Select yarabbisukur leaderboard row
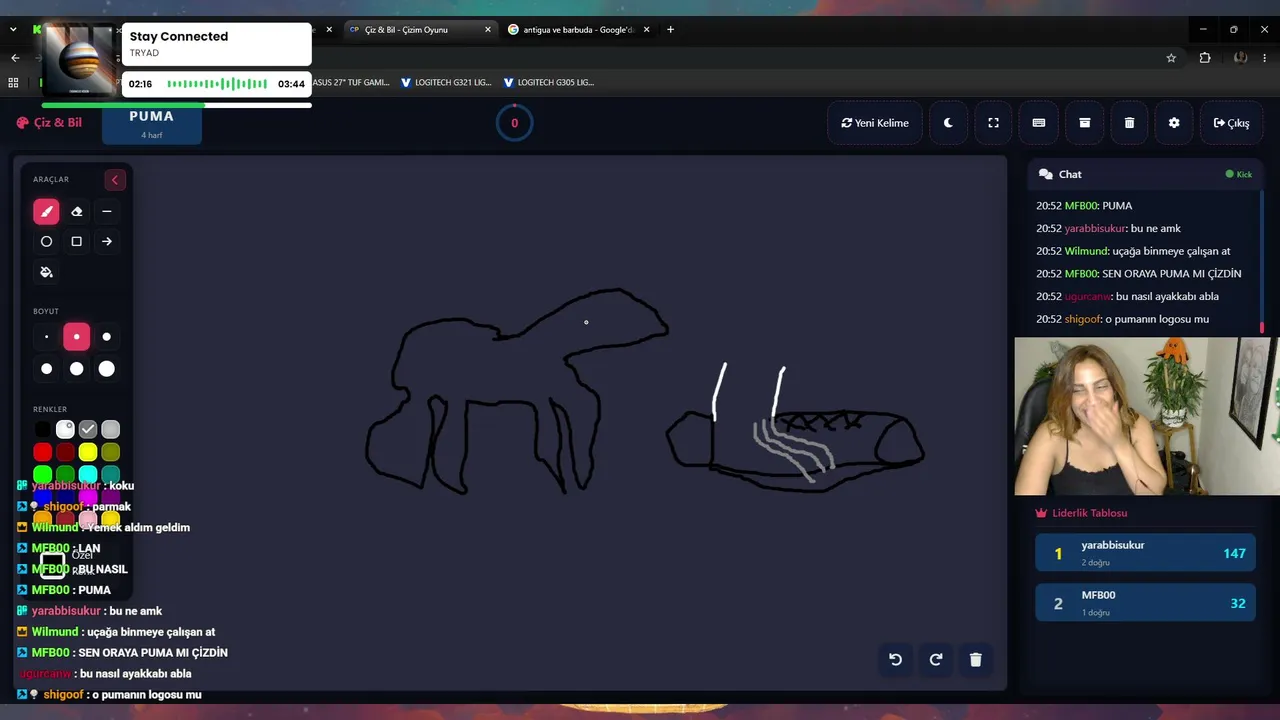The width and height of the screenshot is (1280, 720). click(1145, 553)
